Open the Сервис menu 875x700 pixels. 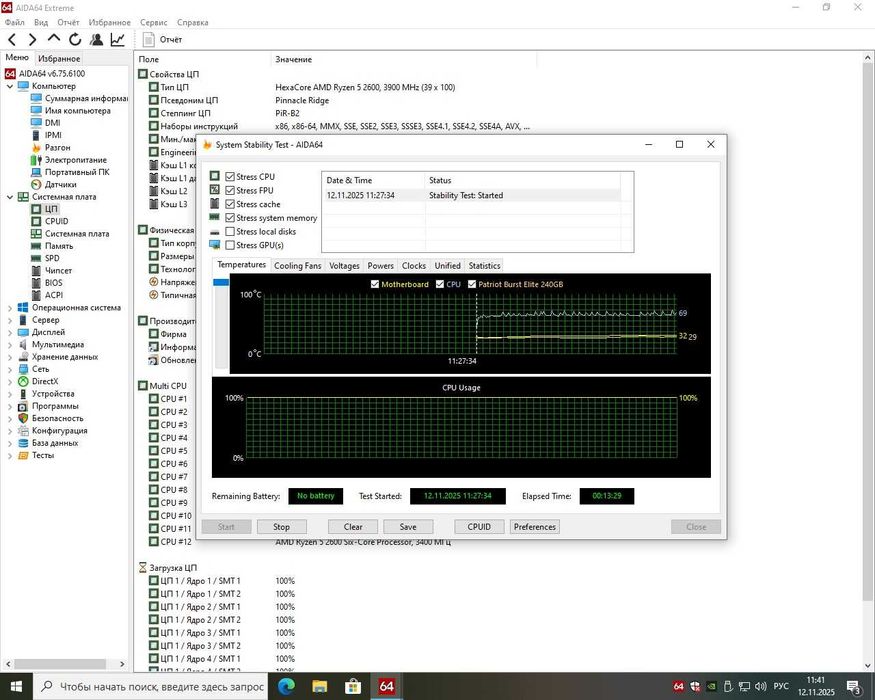pos(153,22)
